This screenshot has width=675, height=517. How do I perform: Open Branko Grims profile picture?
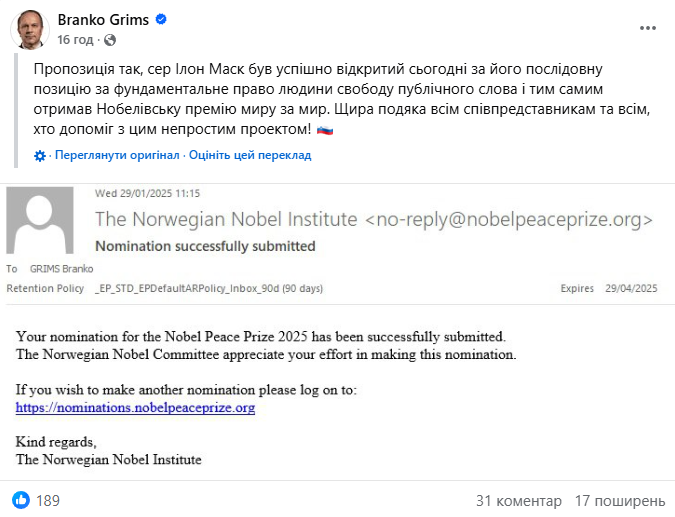tap(30, 30)
